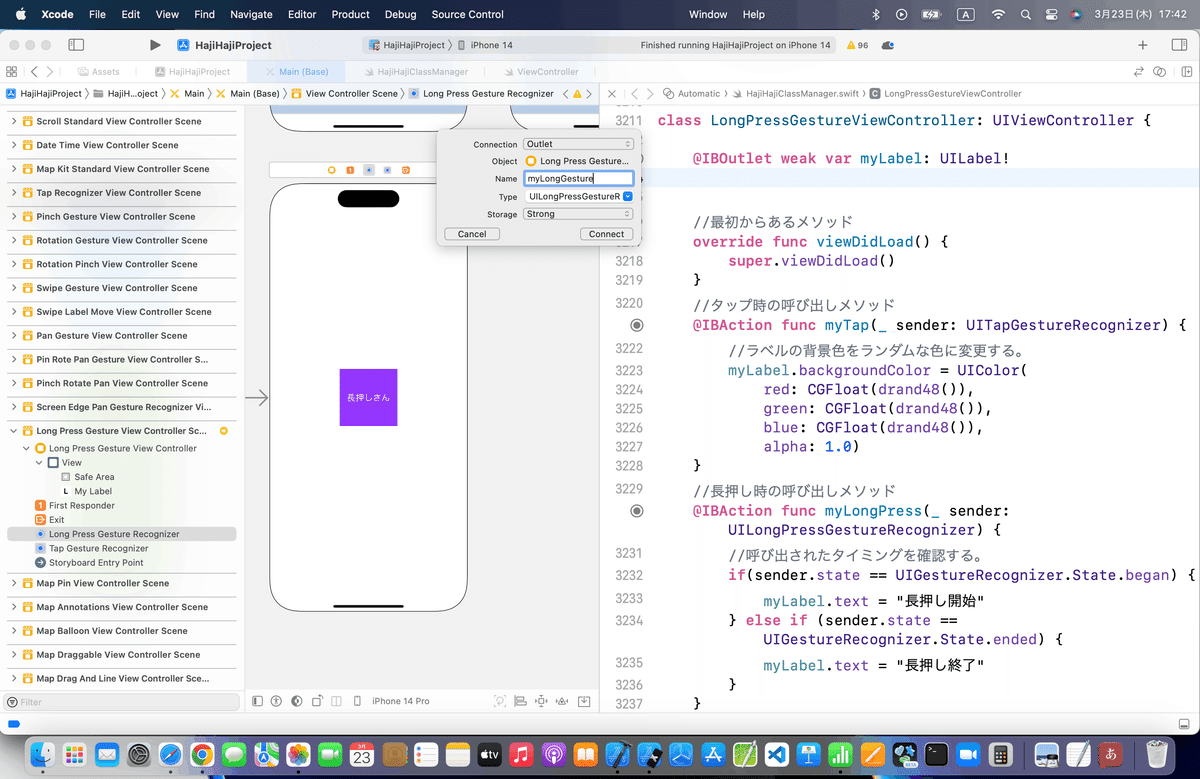
Task: Select the purple label in the canvas
Action: pos(368,397)
